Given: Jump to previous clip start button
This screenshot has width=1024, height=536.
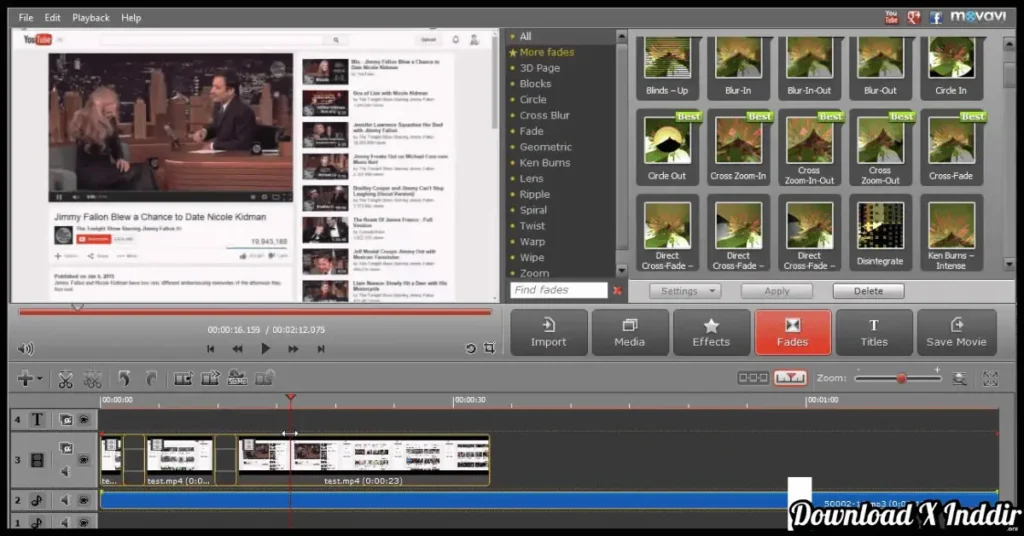Looking at the screenshot, I should click(210, 349).
